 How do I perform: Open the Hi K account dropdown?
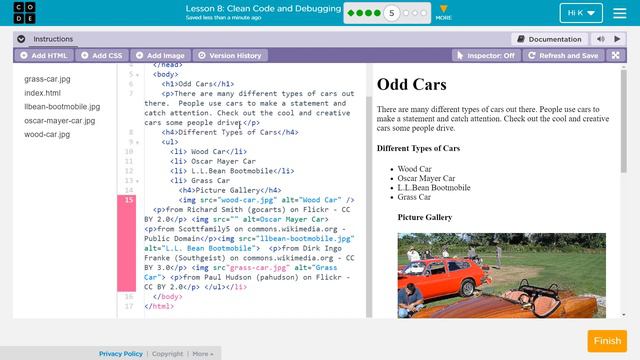coord(581,13)
